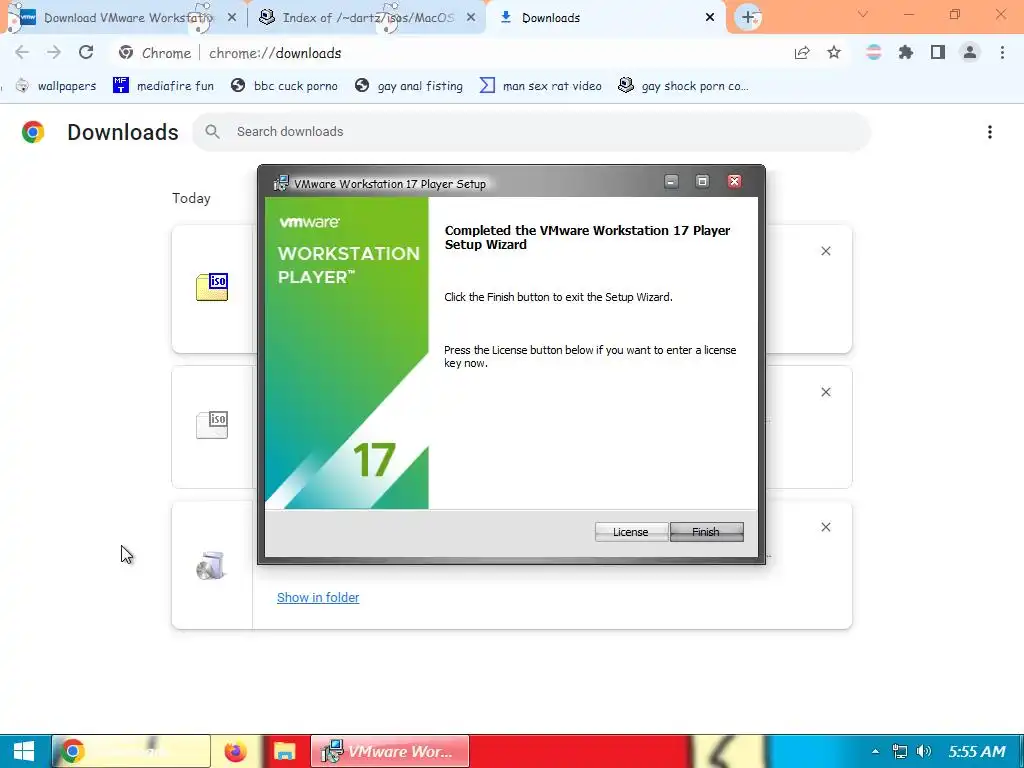
Task: Open Chrome tab search chevron
Action: (863, 14)
